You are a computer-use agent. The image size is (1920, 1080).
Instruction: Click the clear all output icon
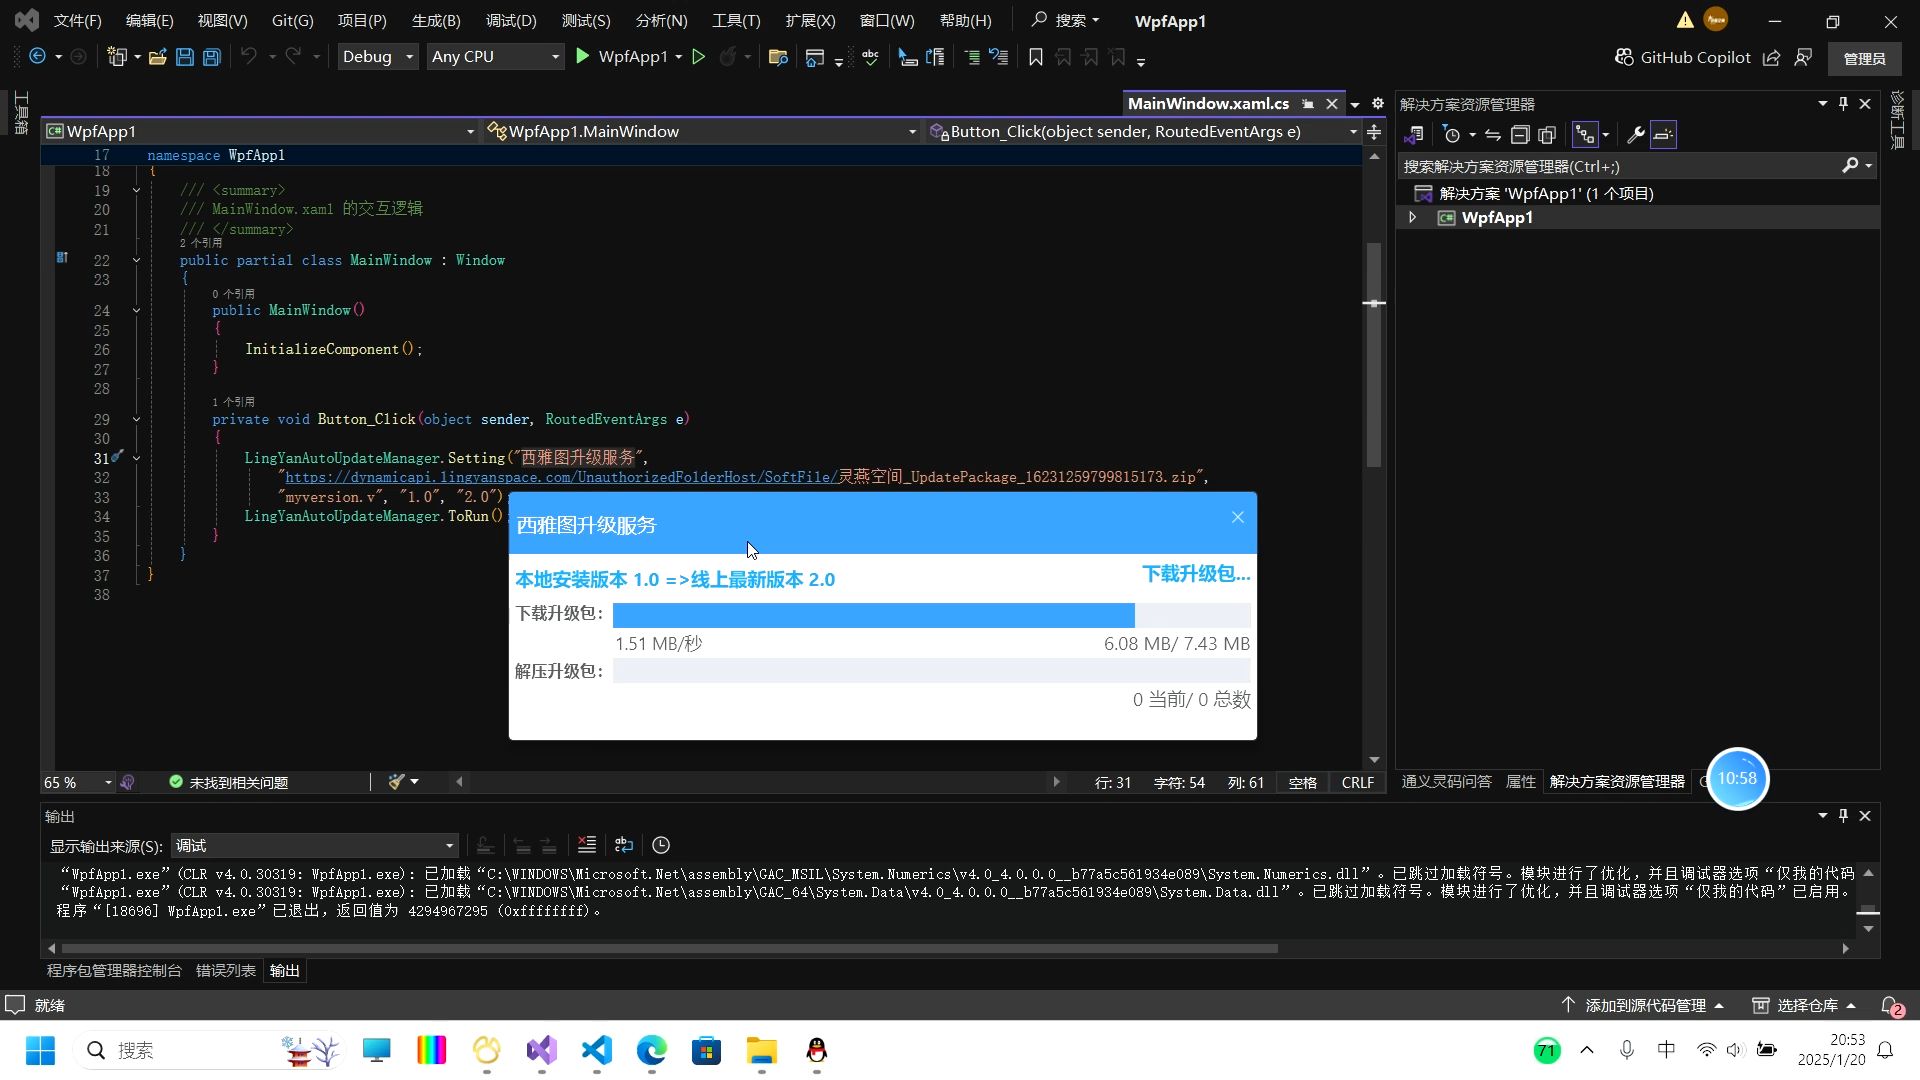(x=587, y=845)
